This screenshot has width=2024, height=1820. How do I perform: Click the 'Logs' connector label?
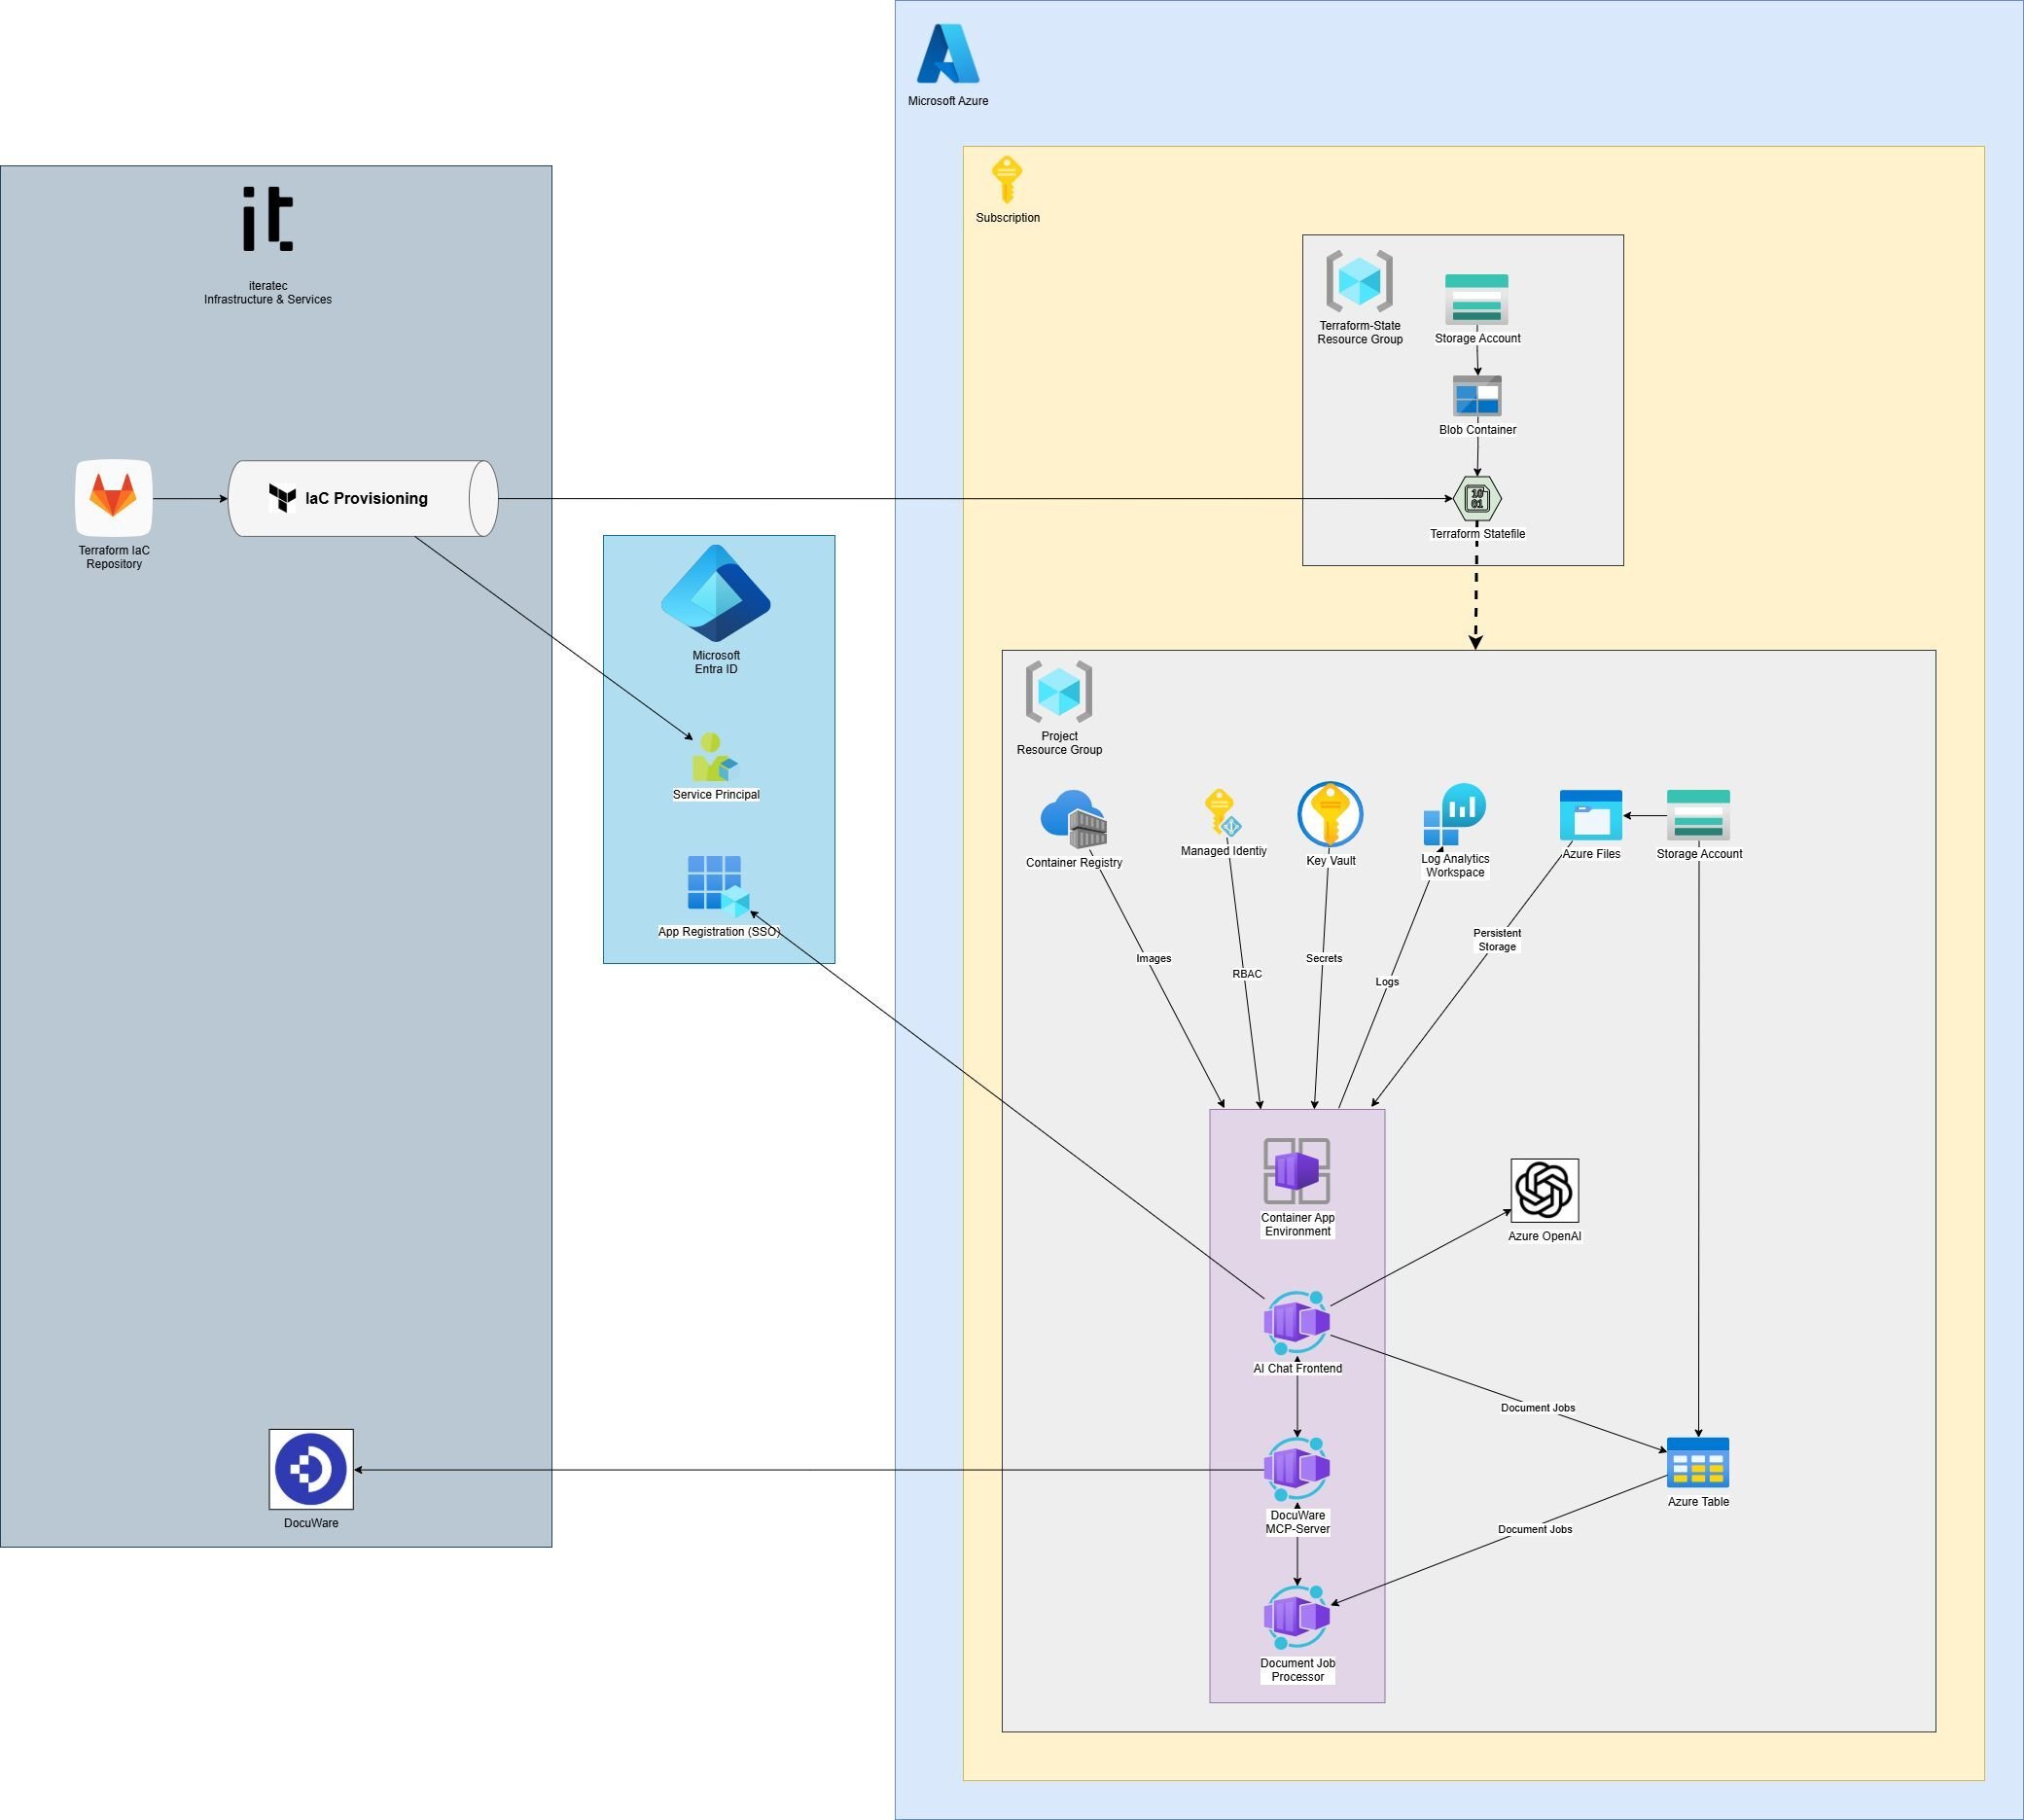(1387, 982)
